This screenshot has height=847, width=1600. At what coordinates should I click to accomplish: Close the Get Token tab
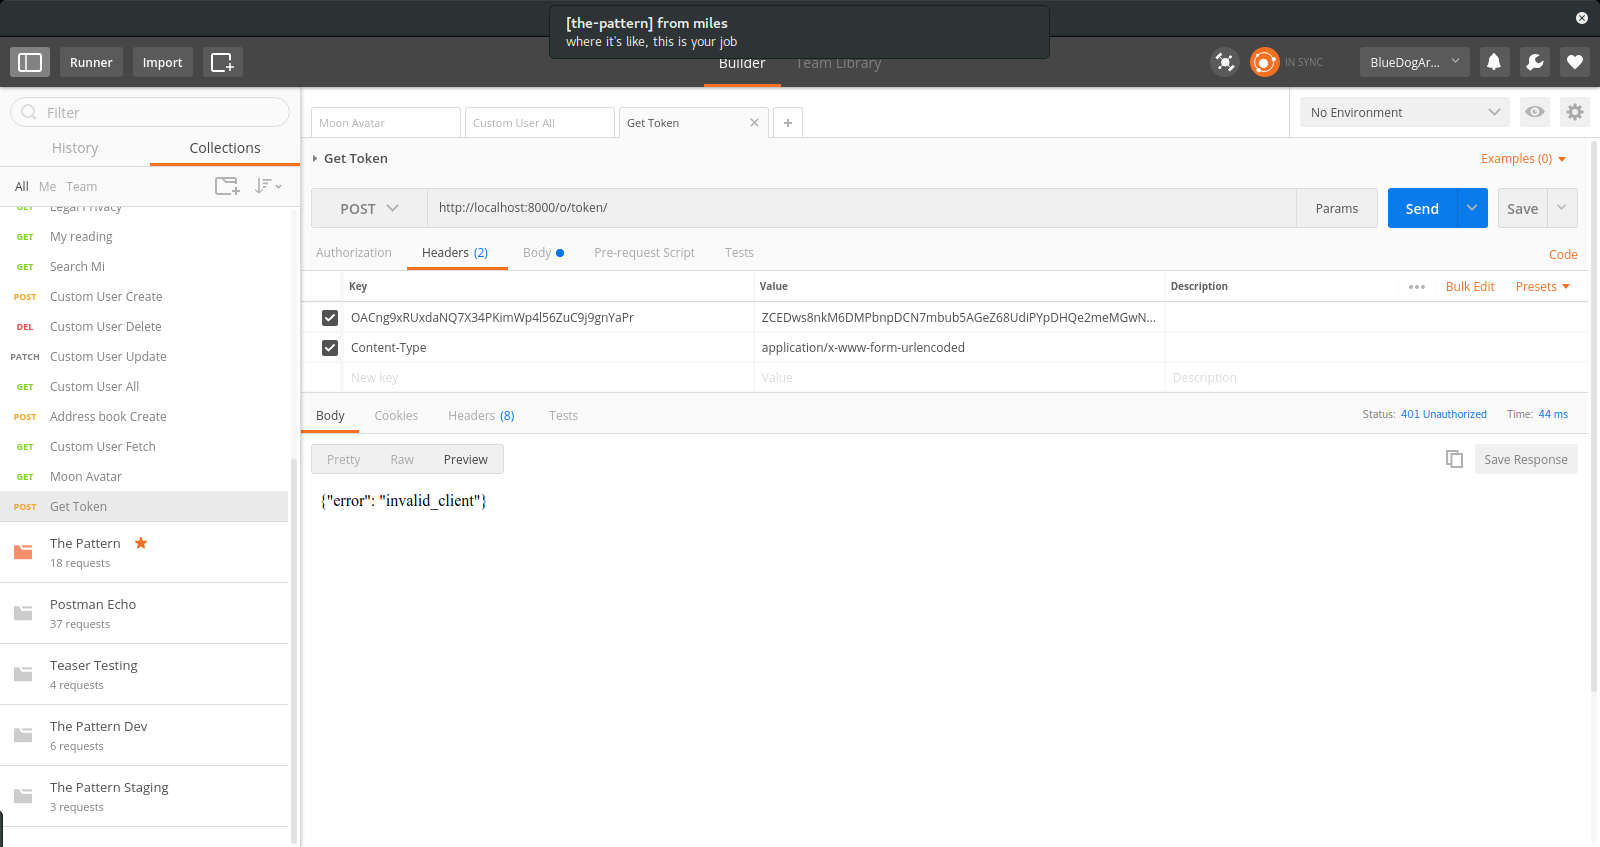click(754, 123)
